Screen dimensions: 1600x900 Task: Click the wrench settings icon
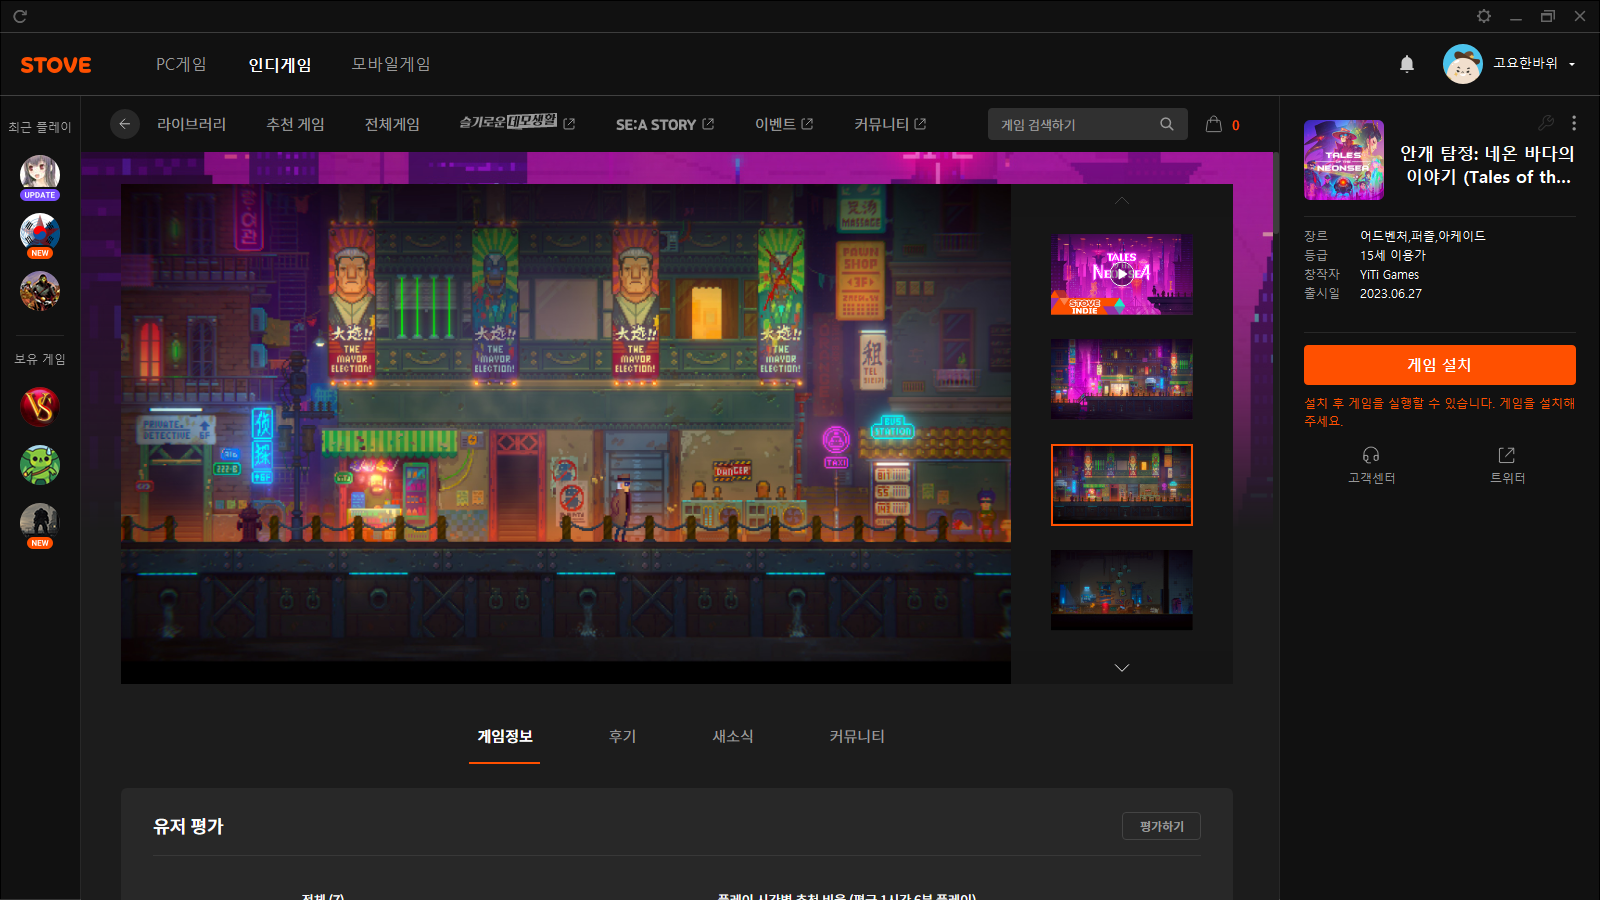[1546, 123]
